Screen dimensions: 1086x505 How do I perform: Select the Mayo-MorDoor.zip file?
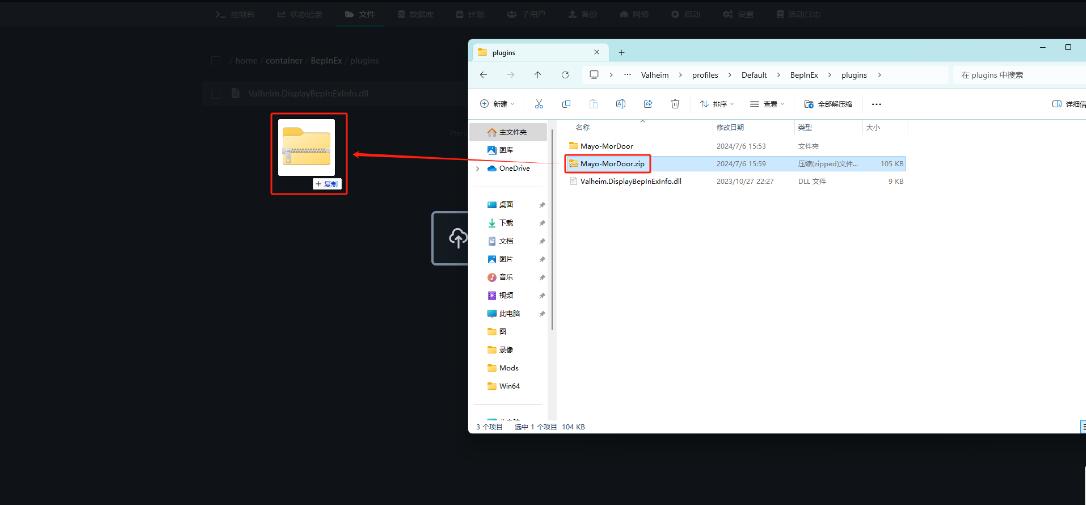(x=736, y=163)
